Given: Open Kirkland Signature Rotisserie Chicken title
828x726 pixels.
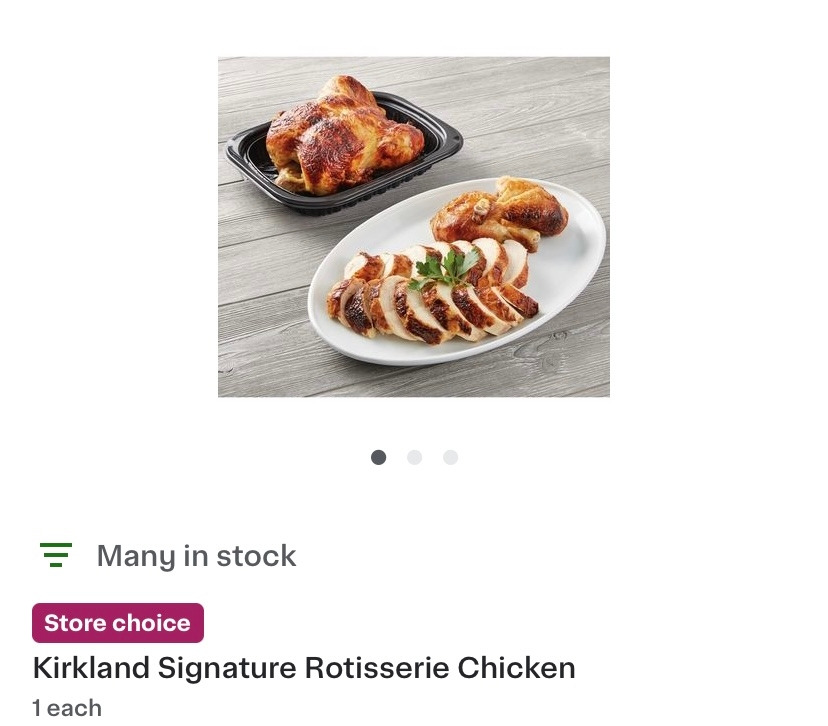Looking at the screenshot, I should point(304,667).
